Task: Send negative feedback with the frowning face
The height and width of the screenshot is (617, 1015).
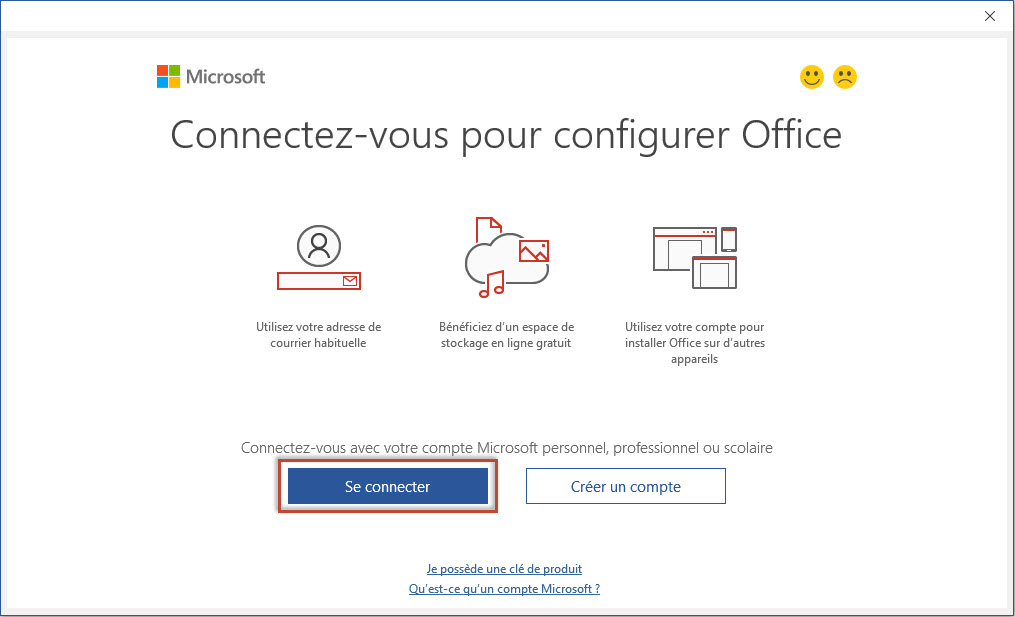Action: pos(845,77)
